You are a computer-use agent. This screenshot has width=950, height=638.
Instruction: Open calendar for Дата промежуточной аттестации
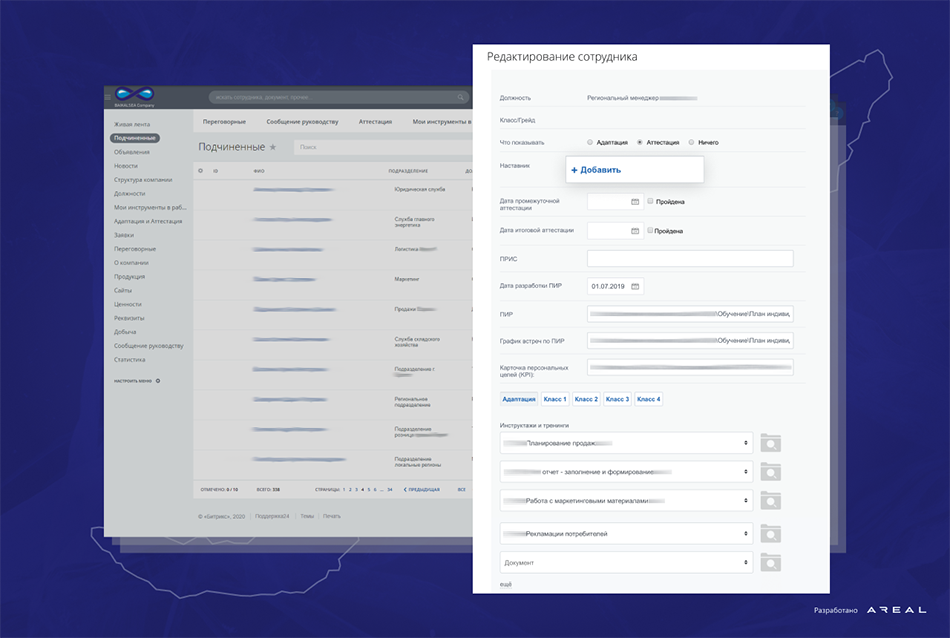pos(635,202)
